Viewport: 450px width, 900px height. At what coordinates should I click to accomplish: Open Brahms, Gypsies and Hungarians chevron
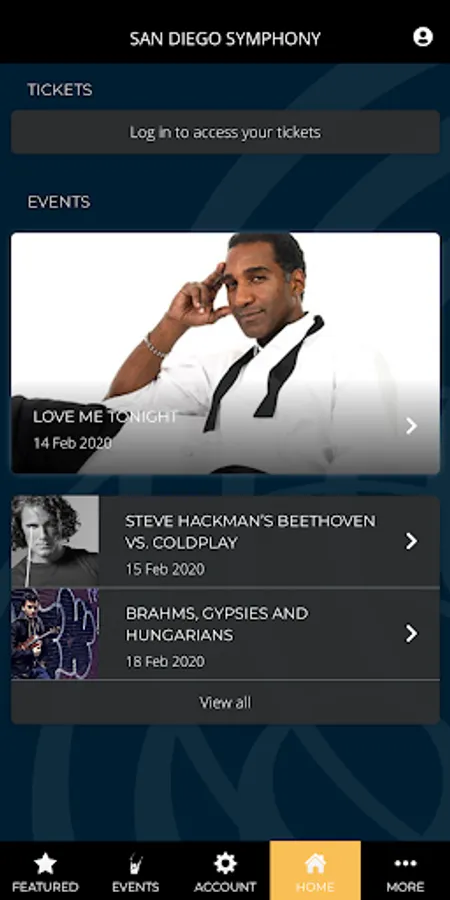411,634
